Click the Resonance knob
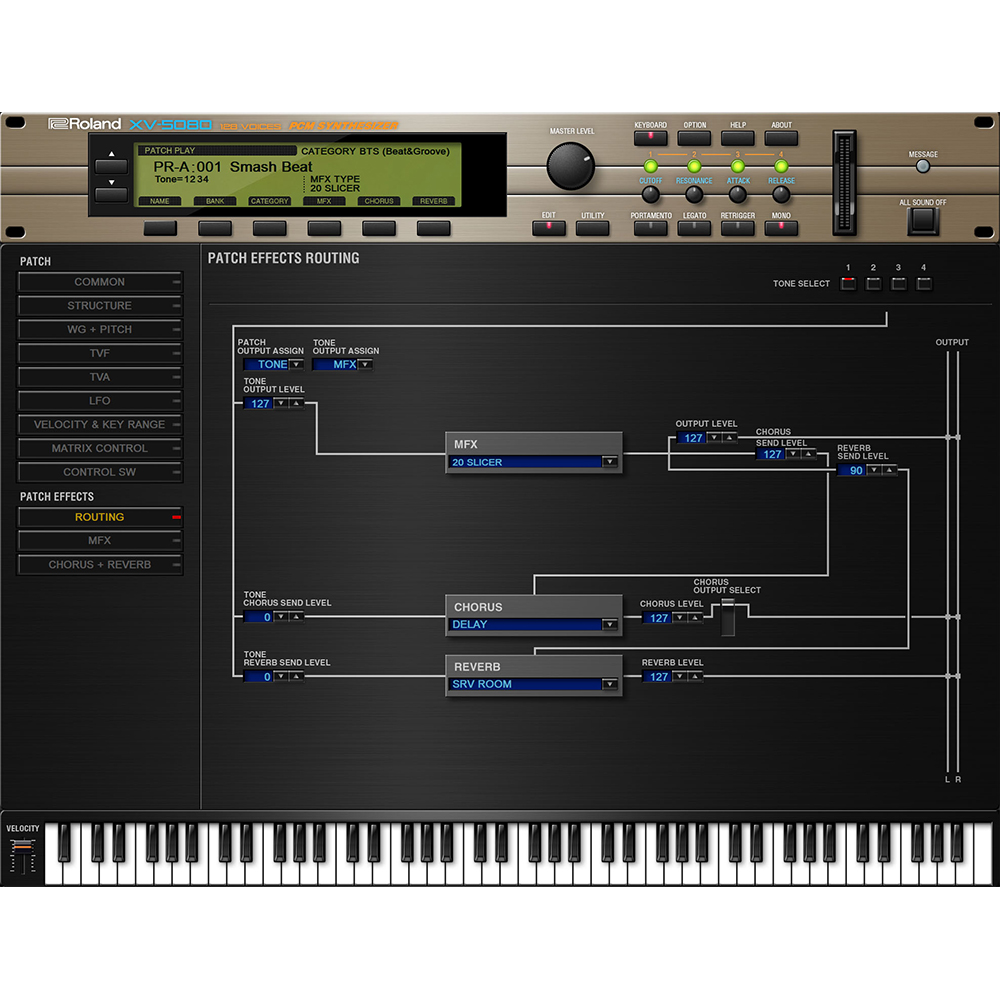 [x=694, y=195]
